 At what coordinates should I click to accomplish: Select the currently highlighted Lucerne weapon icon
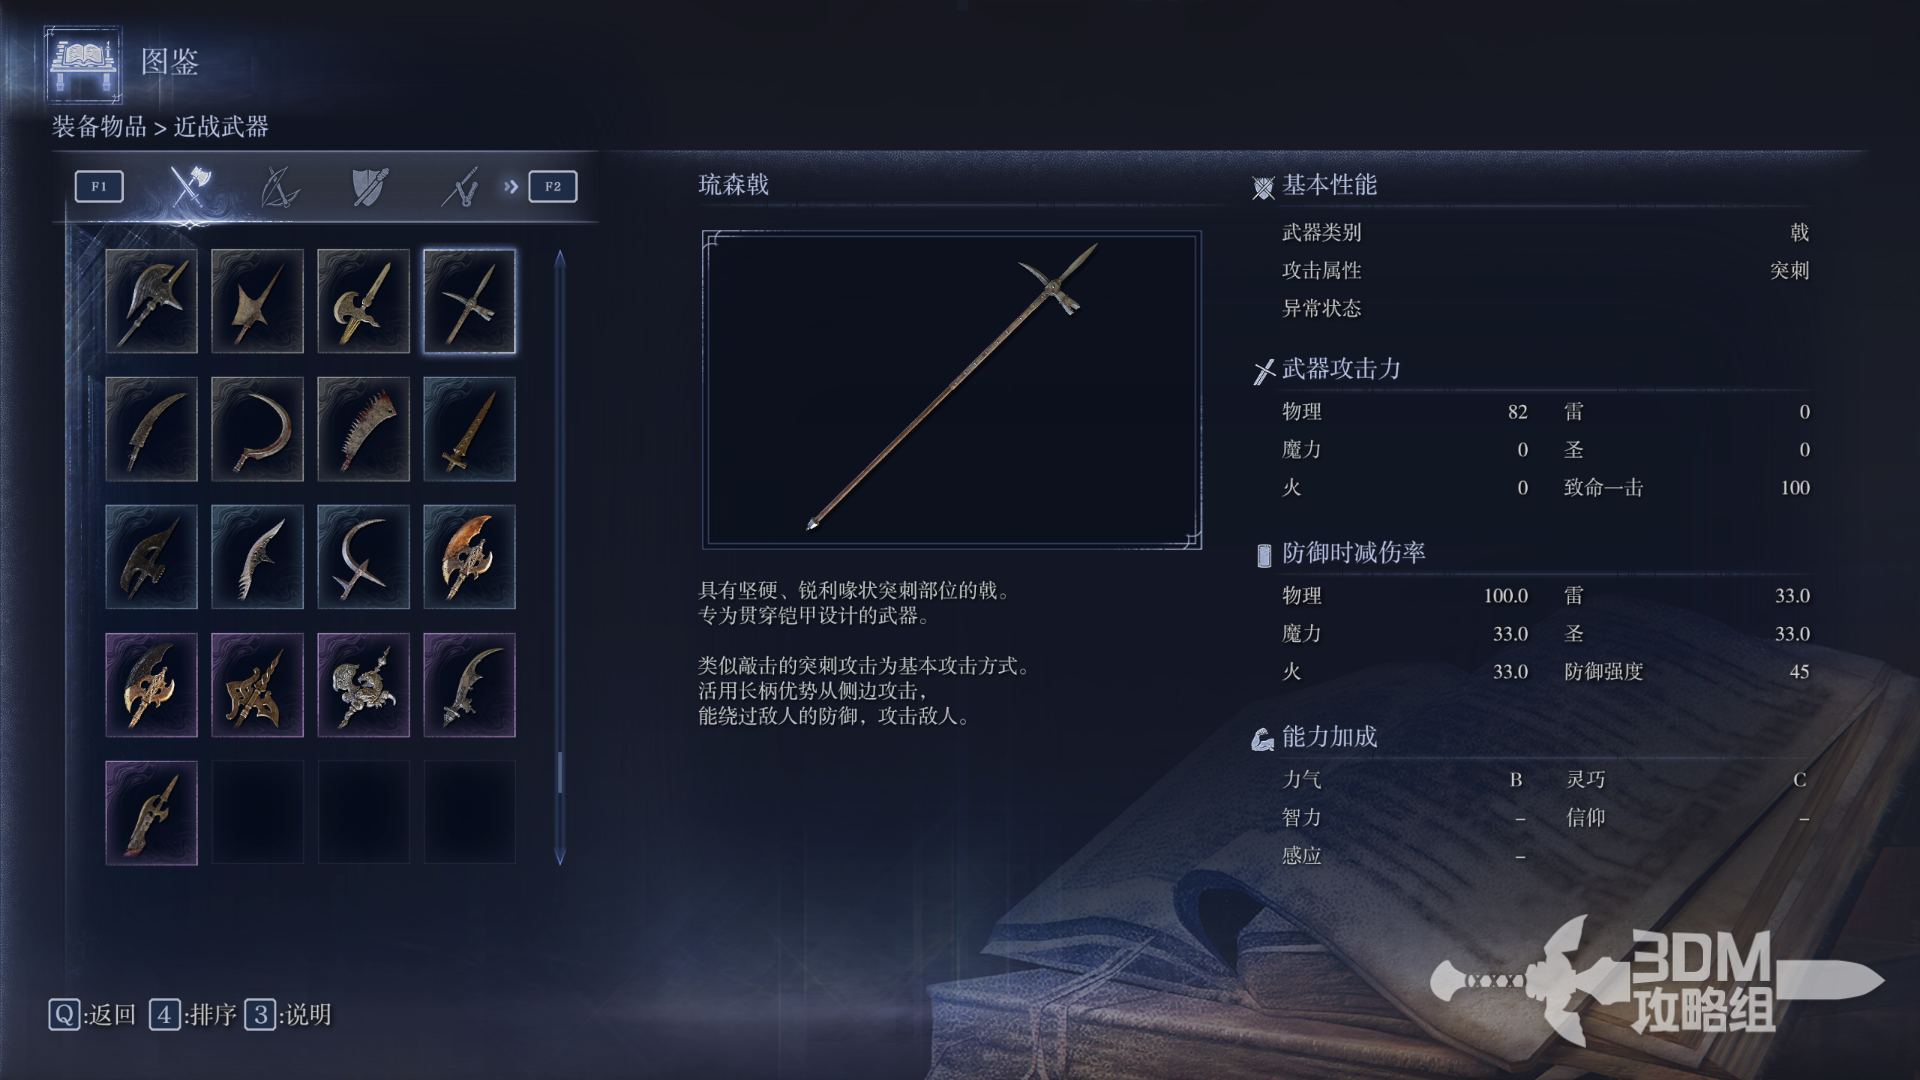(x=469, y=301)
